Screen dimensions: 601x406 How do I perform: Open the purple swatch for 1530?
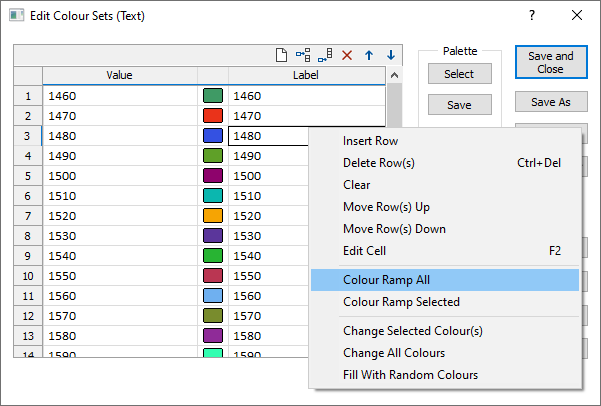[213, 235]
